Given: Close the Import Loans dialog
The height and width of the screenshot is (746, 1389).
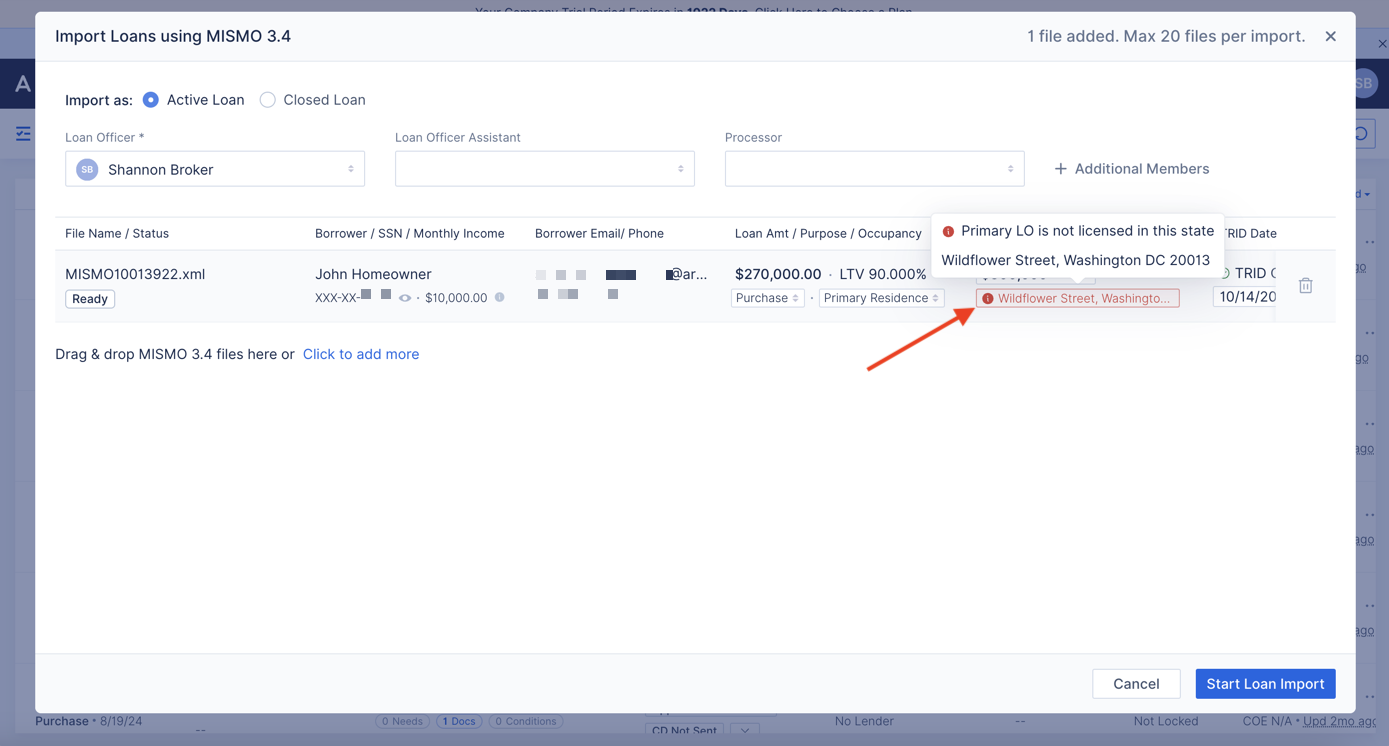Looking at the screenshot, I should (1330, 36).
